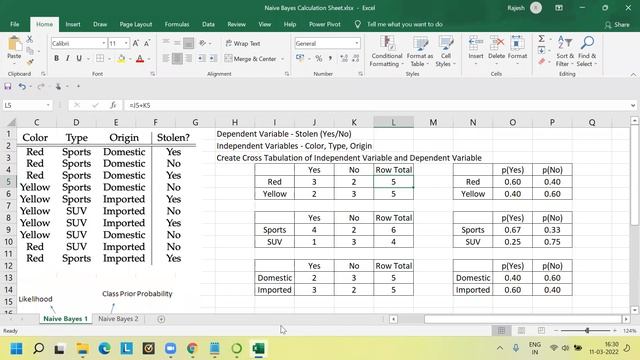This screenshot has height=360, width=640.
Task: Toggle center horizontal alignment
Action: click(x=177, y=59)
